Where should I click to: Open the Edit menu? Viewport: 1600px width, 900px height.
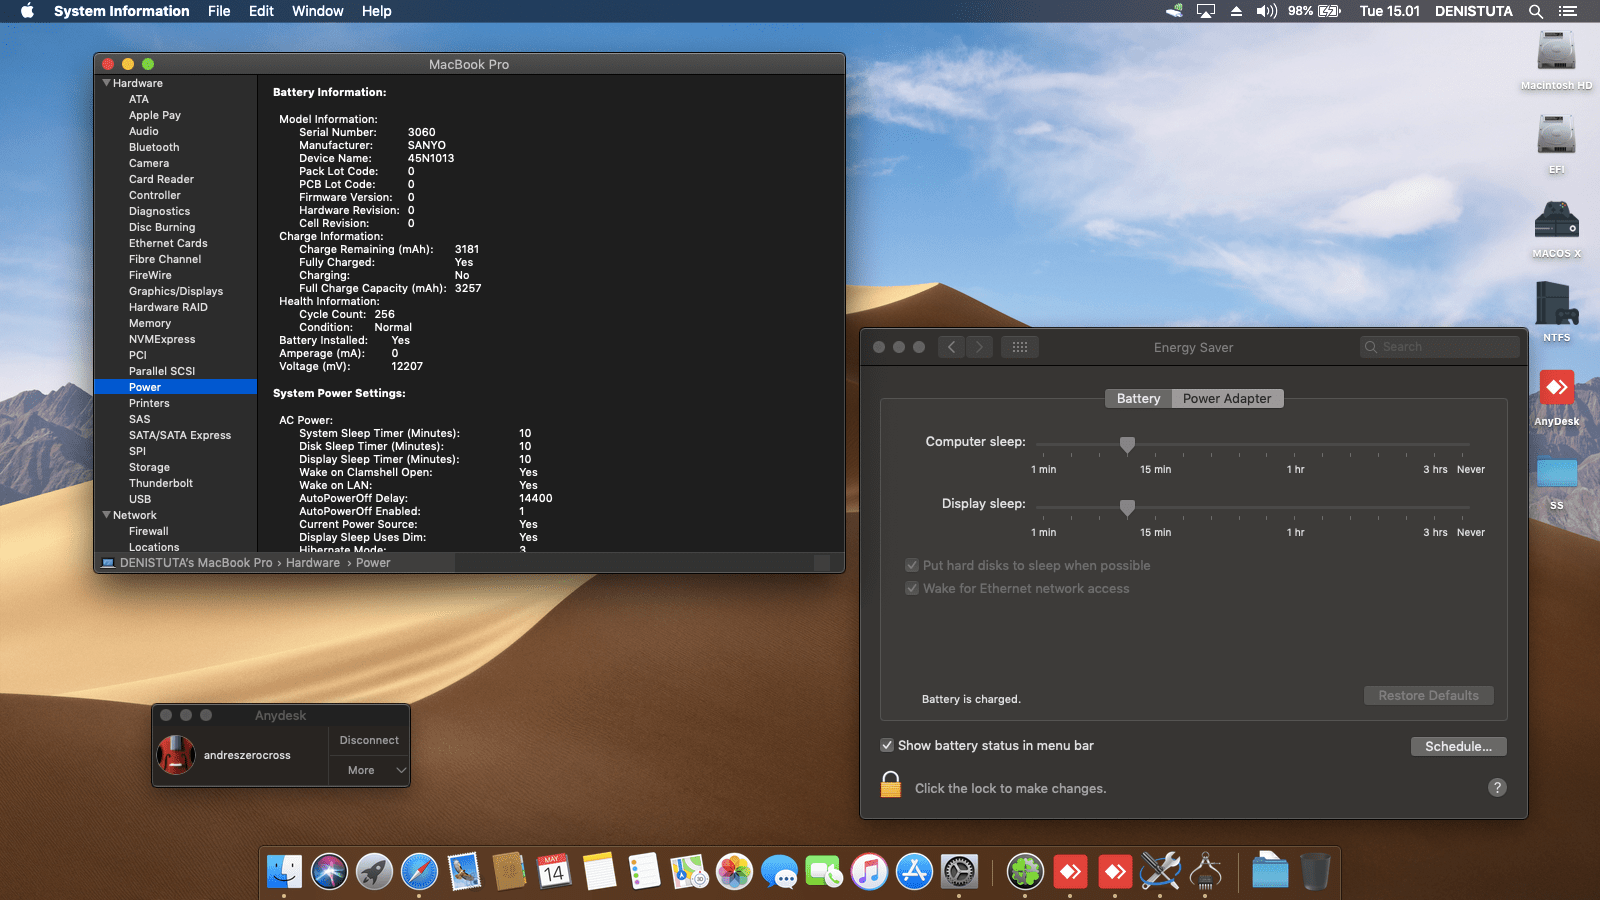click(x=261, y=11)
